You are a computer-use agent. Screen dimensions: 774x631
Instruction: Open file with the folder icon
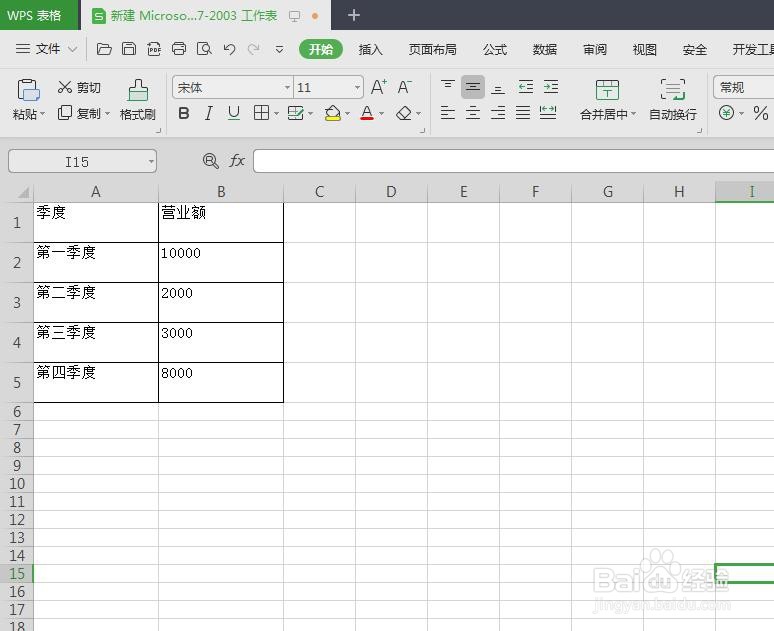click(104, 49)
